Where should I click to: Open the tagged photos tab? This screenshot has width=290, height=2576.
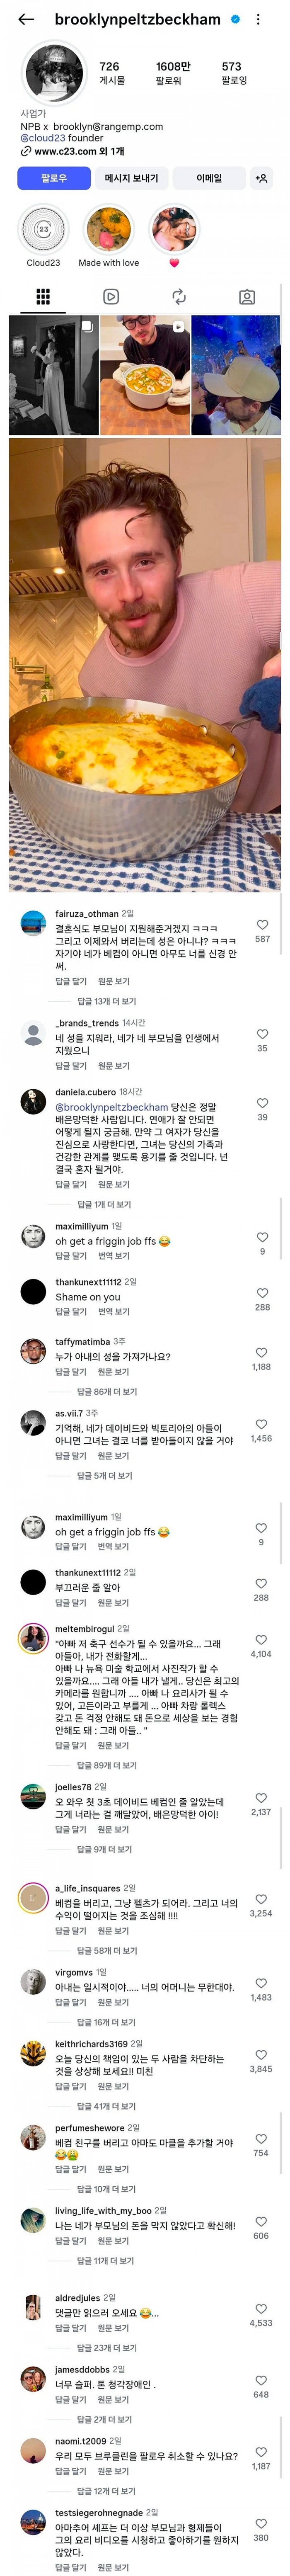247,297
